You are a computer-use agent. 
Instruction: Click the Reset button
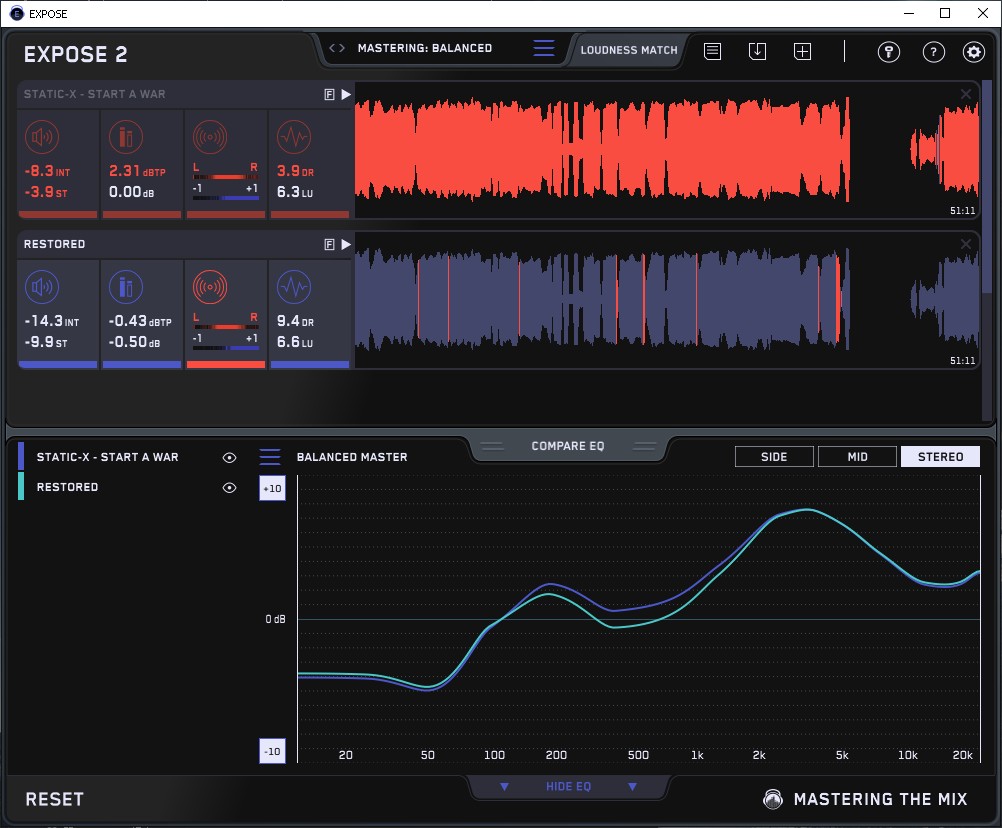(x=54, y=799)
